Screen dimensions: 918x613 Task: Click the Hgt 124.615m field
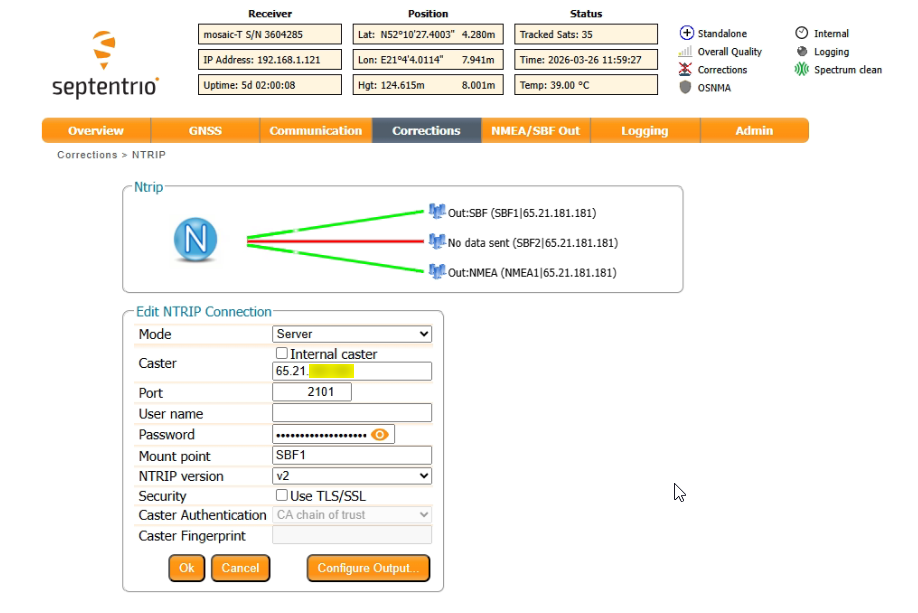428,85
